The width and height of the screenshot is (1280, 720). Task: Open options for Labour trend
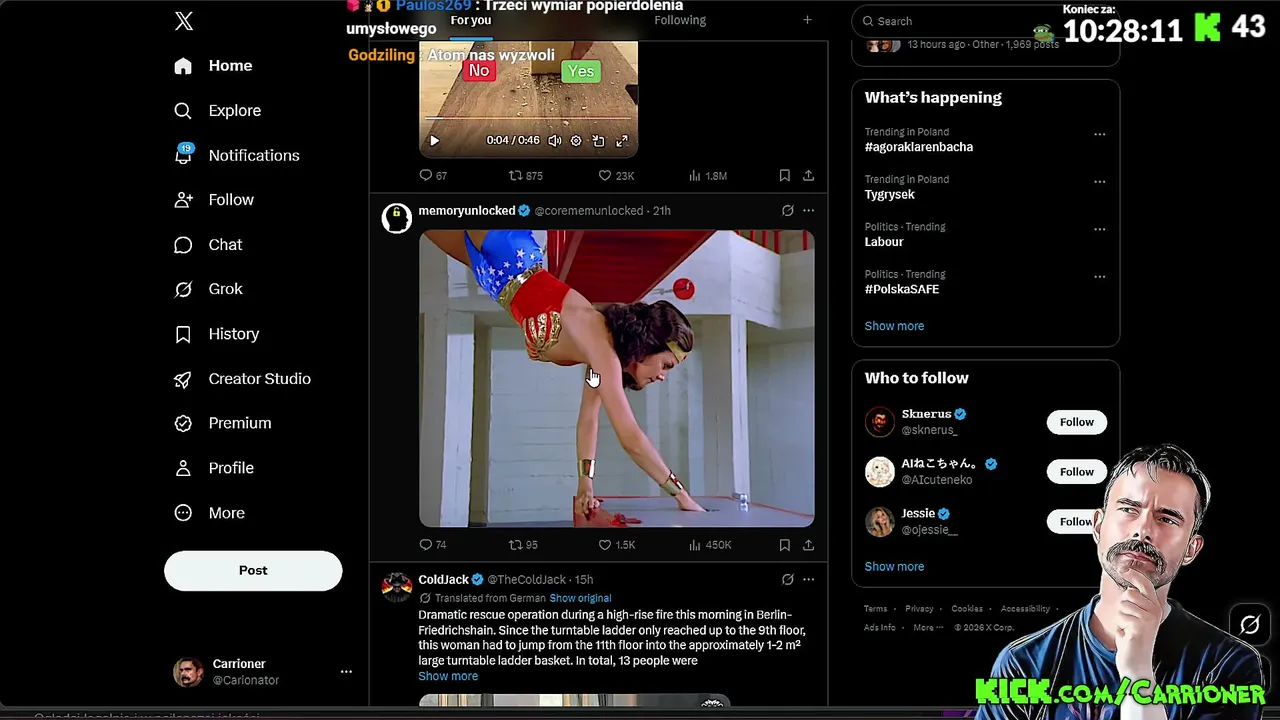[x=1099, y=229]
